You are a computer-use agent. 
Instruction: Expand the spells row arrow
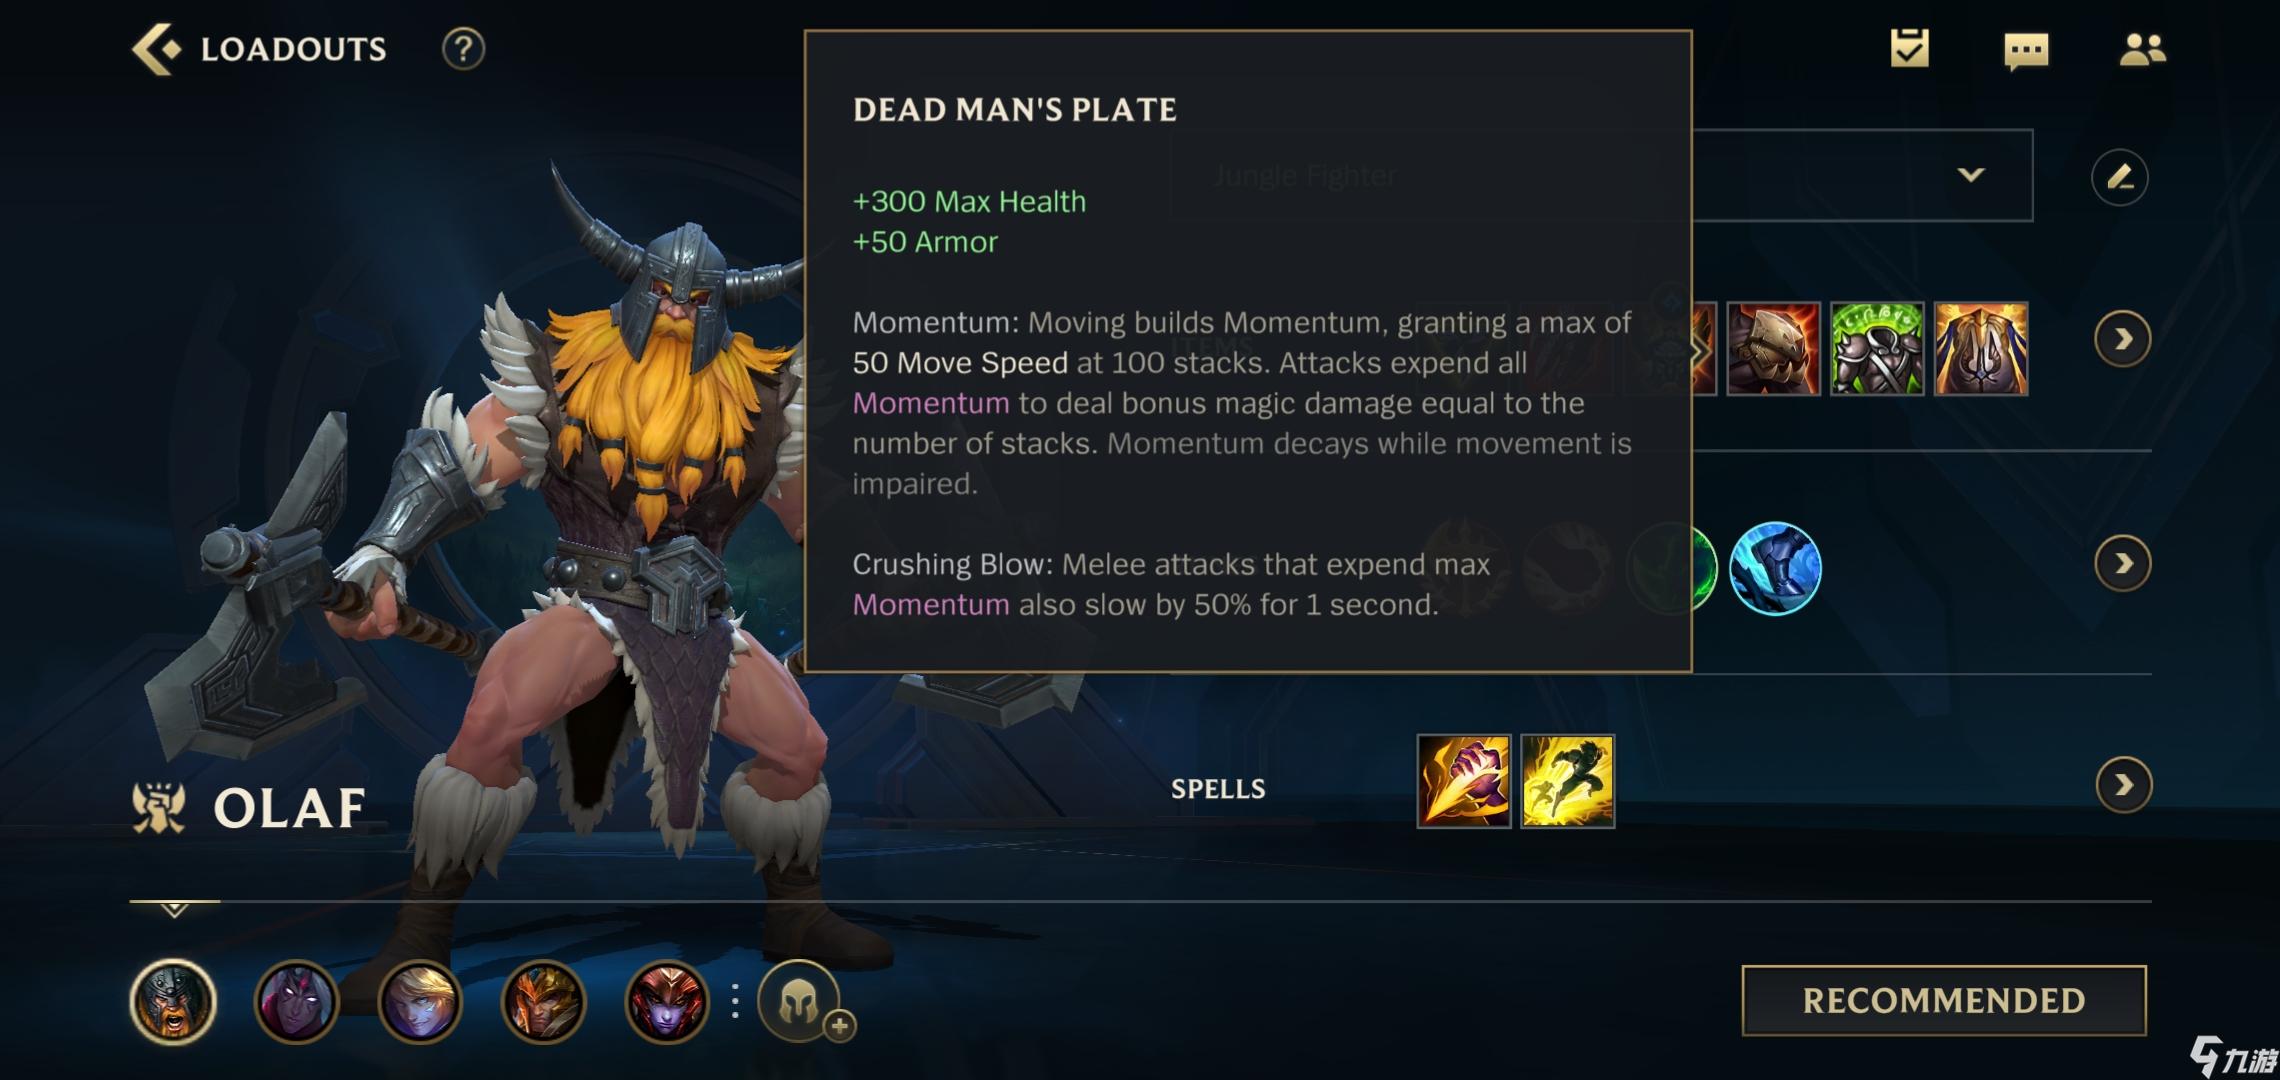[2123, 786]
